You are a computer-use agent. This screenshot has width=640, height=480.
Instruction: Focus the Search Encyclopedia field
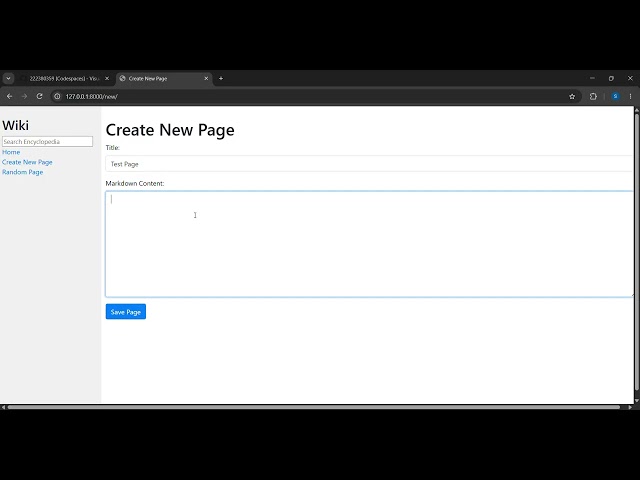click(x=47, y=142)
